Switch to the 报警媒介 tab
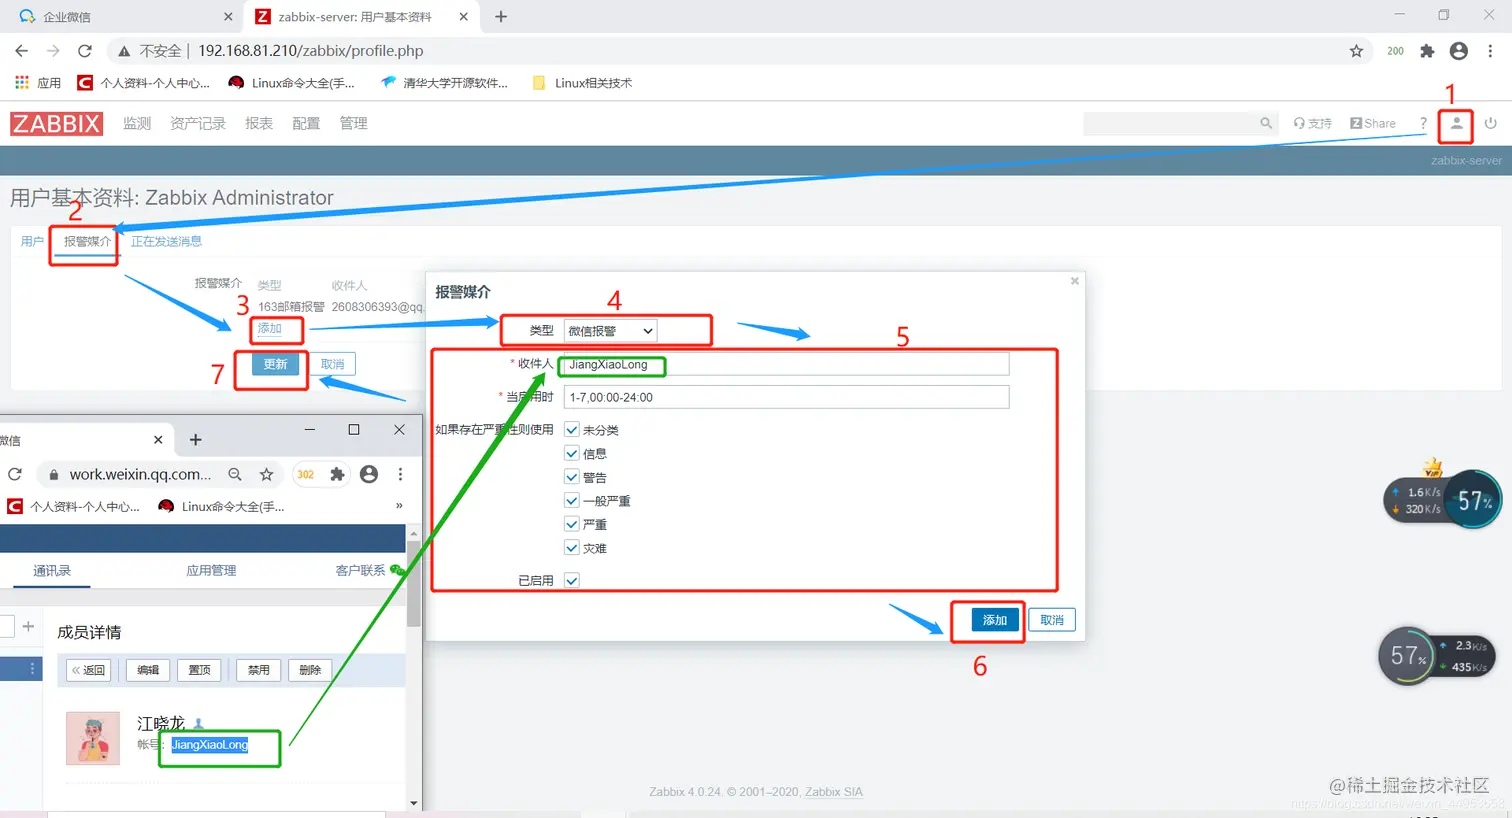The width and height of the screenshot is (1512, 818). pyautogui.click(x=87, y=241)
